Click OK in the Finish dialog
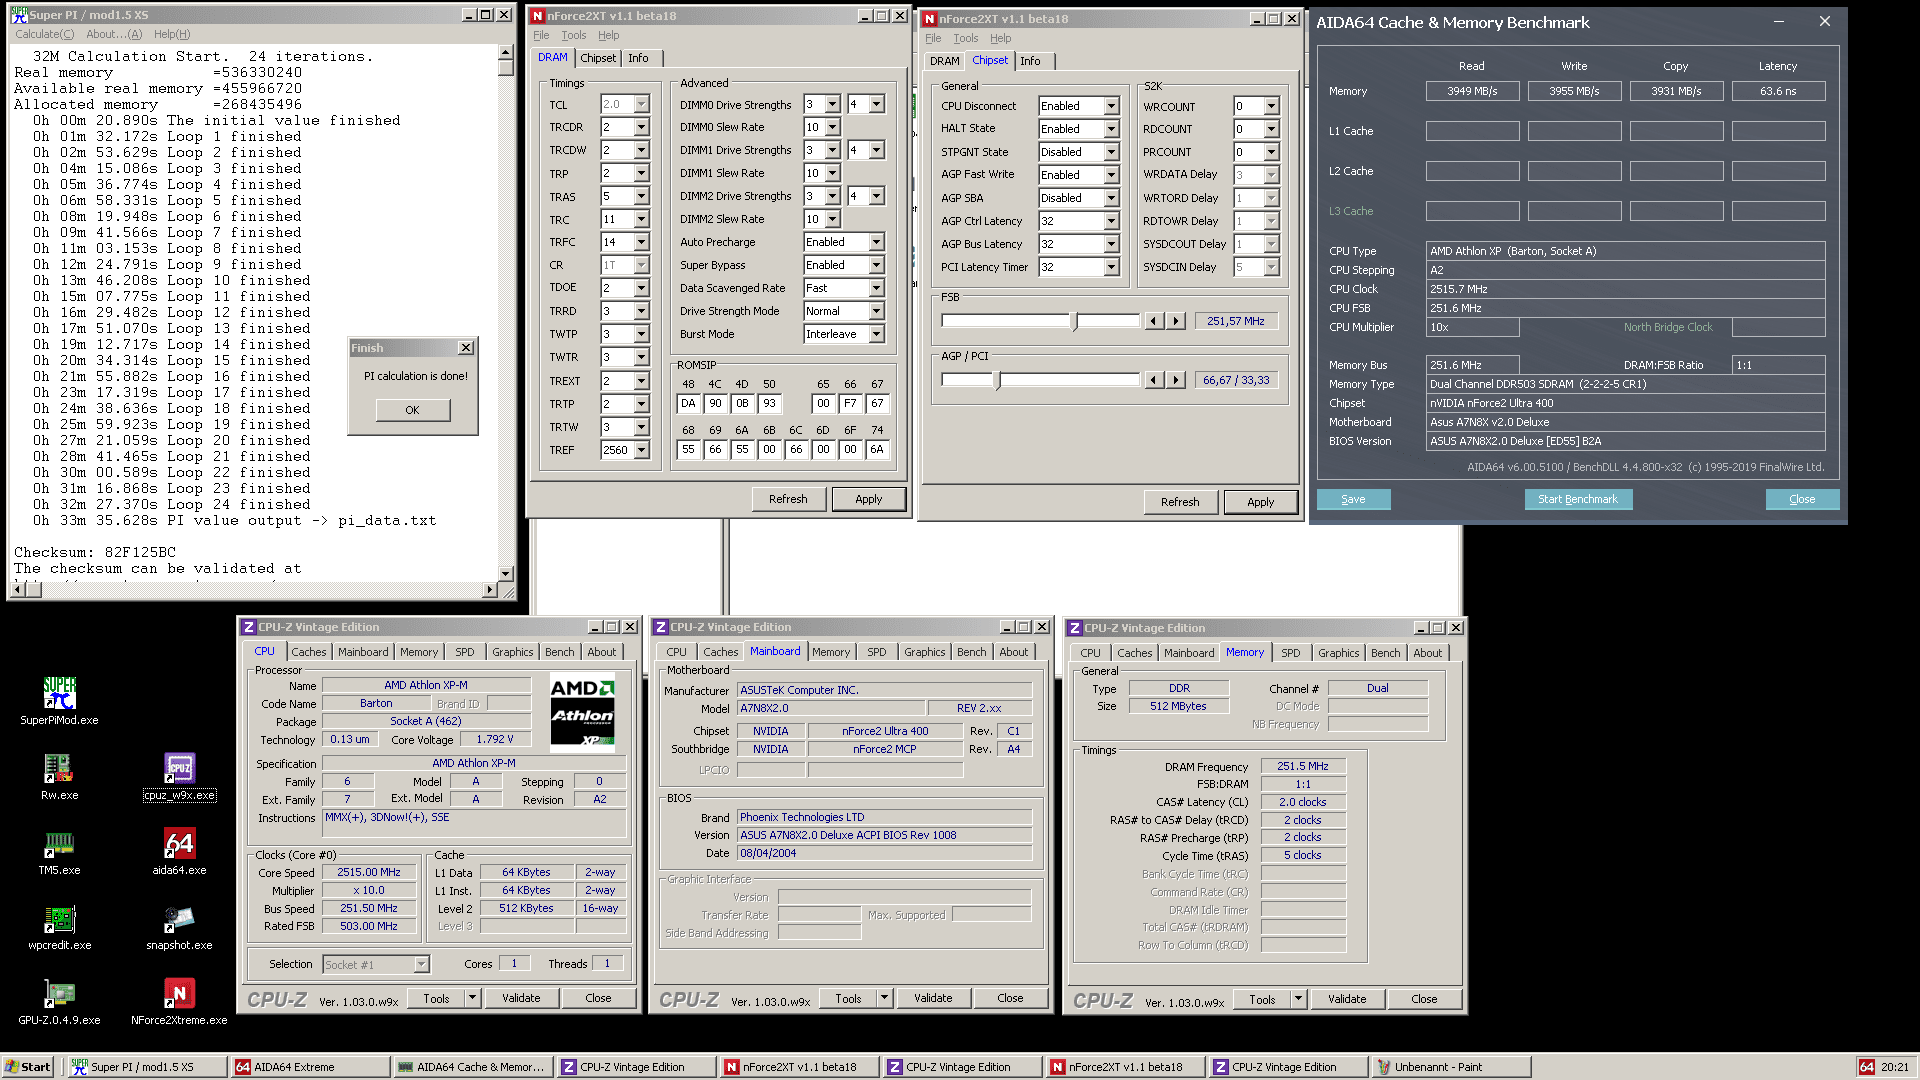The width and height of the screenshot is (1920, 1080). [412, 410]
